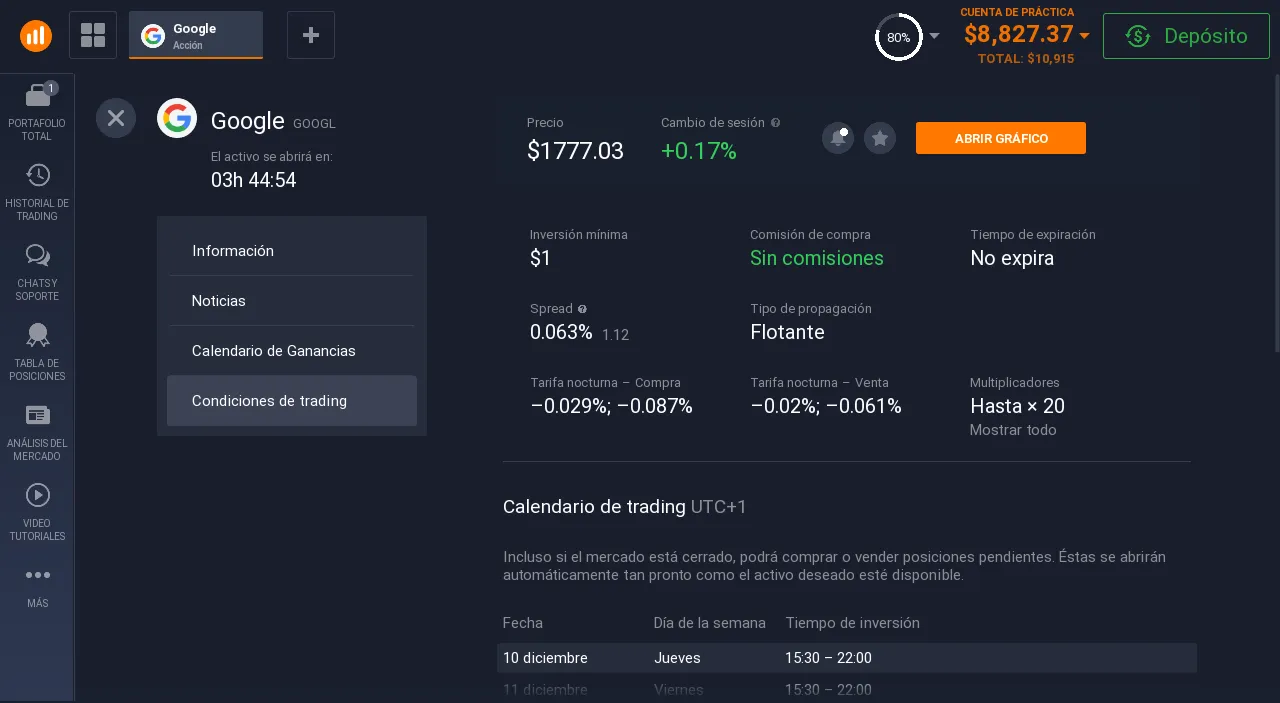This screenshot has height=703, width=1280.
Task: Set a price alert with bell icon
Action: tap(838, 138)
